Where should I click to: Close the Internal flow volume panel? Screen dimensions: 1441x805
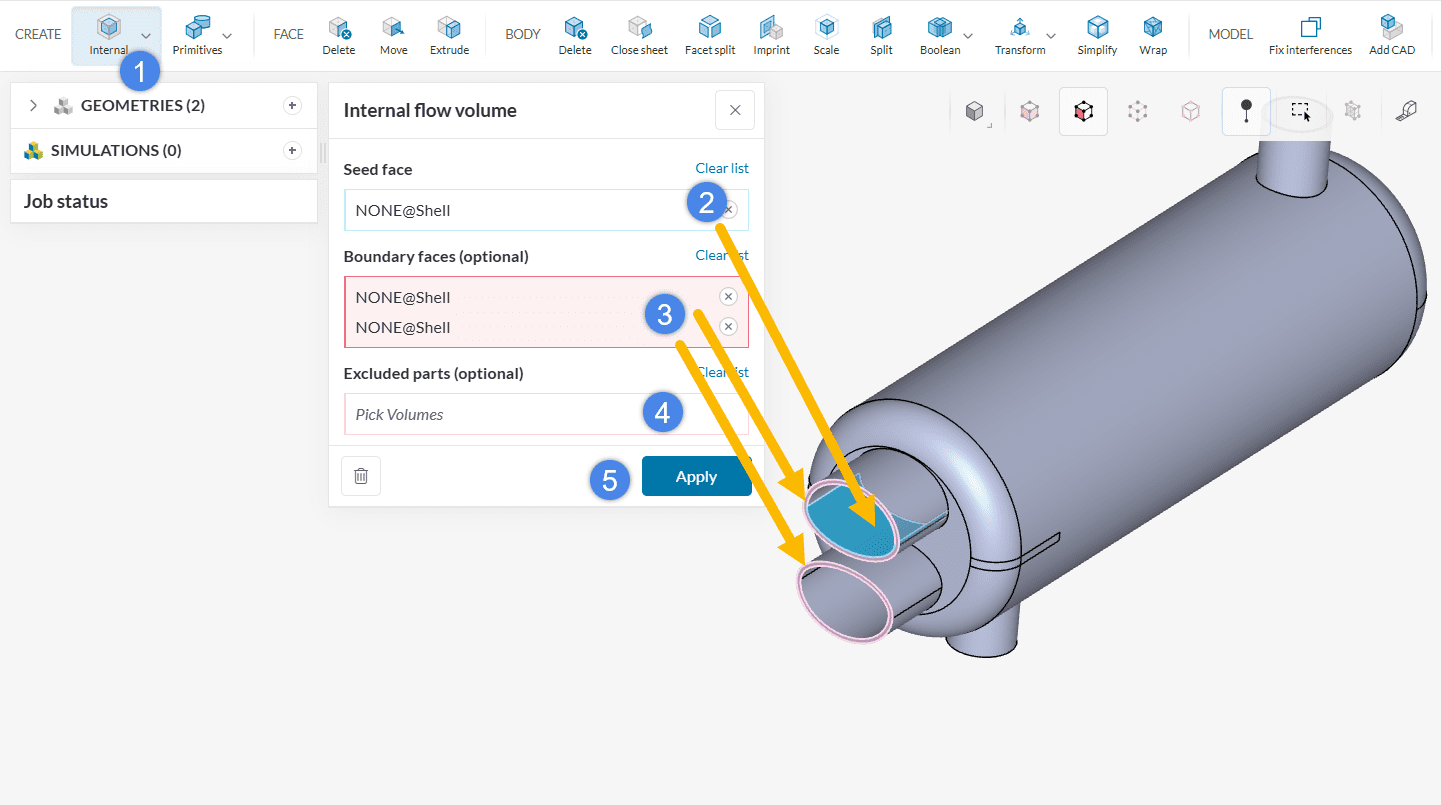pos(735,110)
